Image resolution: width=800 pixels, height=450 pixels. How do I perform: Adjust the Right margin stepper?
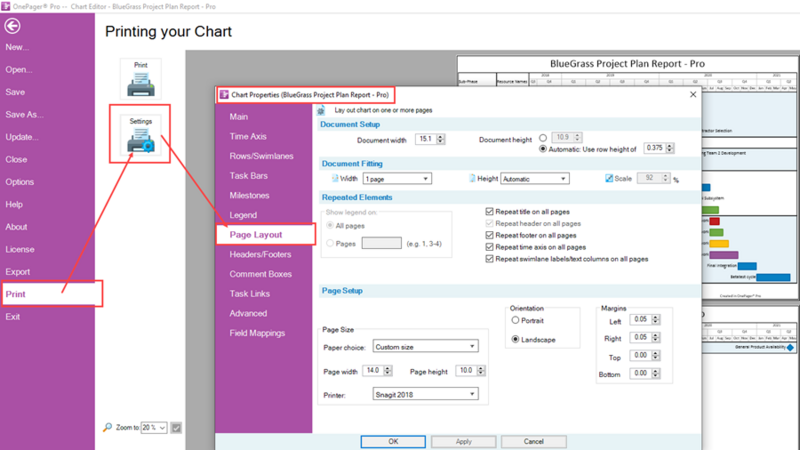tap(656, 337)
